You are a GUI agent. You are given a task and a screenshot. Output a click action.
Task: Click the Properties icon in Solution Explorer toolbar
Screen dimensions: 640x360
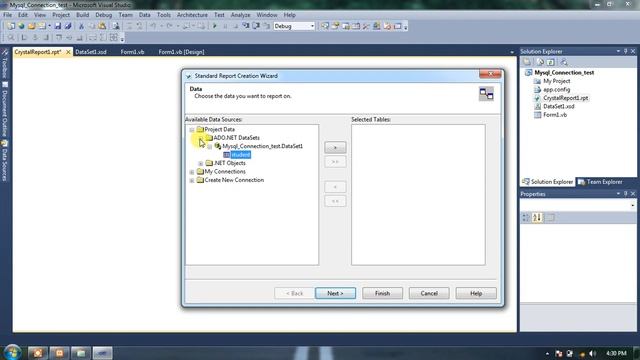pos(527,62)
